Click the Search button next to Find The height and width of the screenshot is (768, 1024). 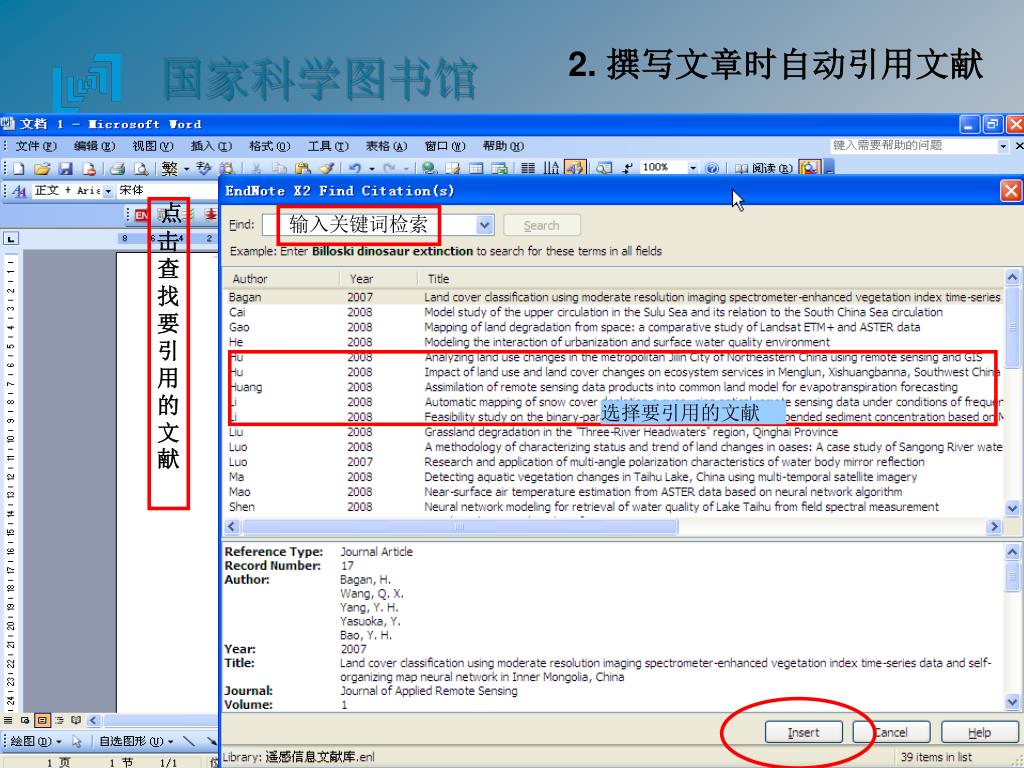pyautogui.click(x=541, y=225)
